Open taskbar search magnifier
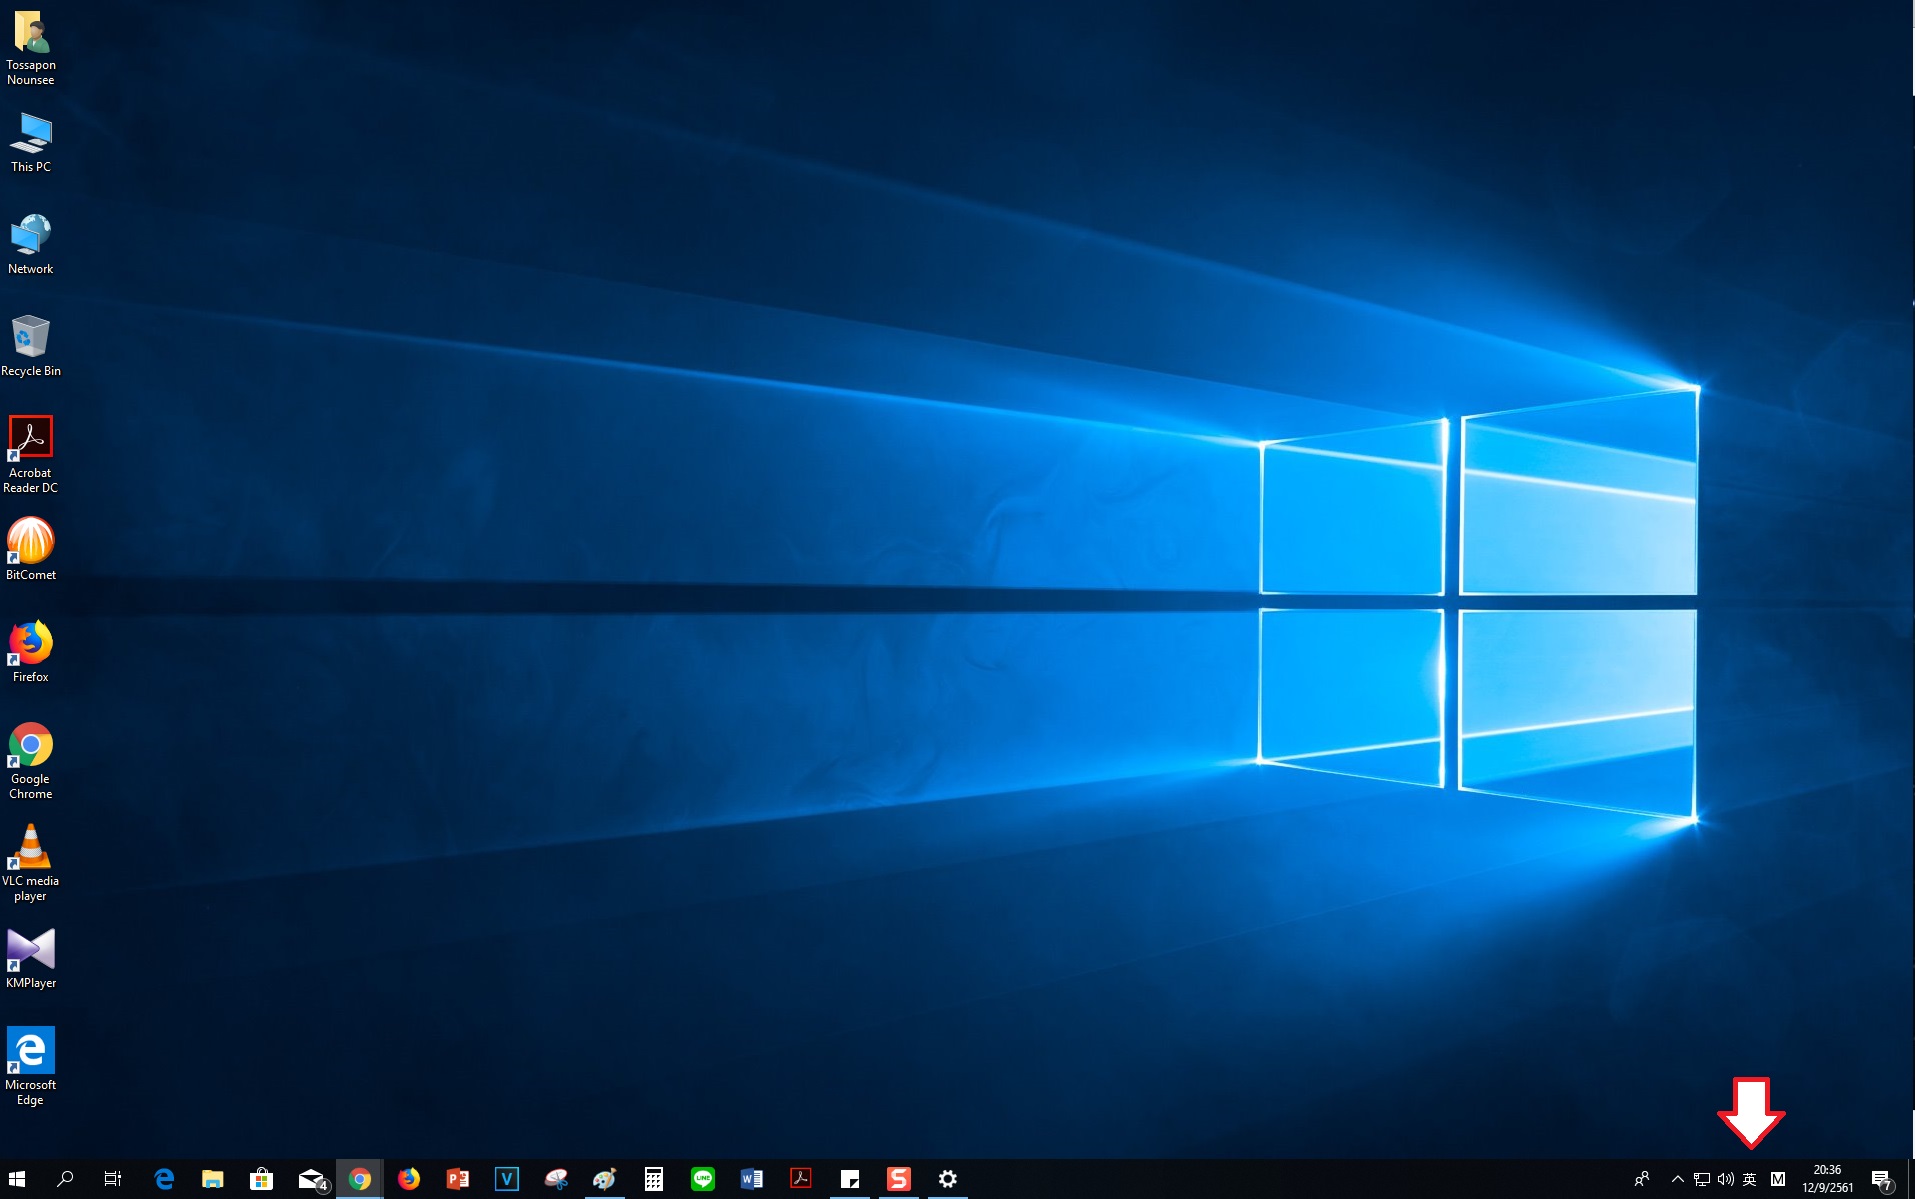 65,1179
